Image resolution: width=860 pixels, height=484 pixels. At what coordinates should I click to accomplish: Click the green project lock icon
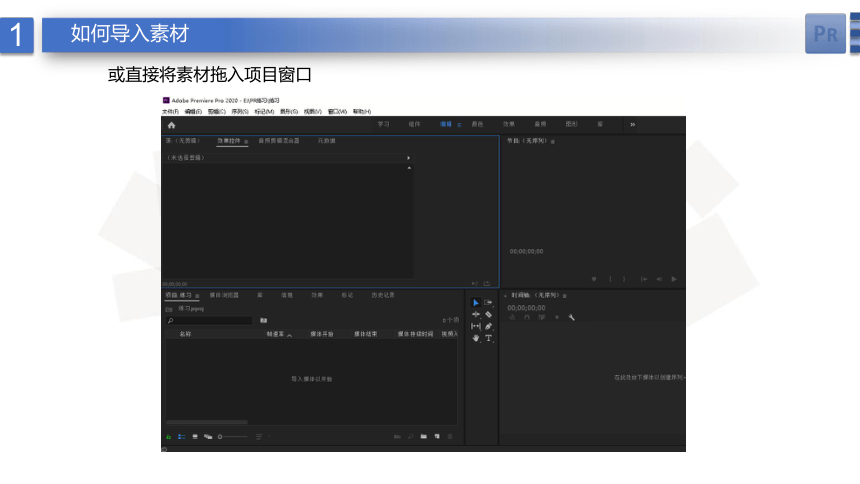click(x=168, y=437)
